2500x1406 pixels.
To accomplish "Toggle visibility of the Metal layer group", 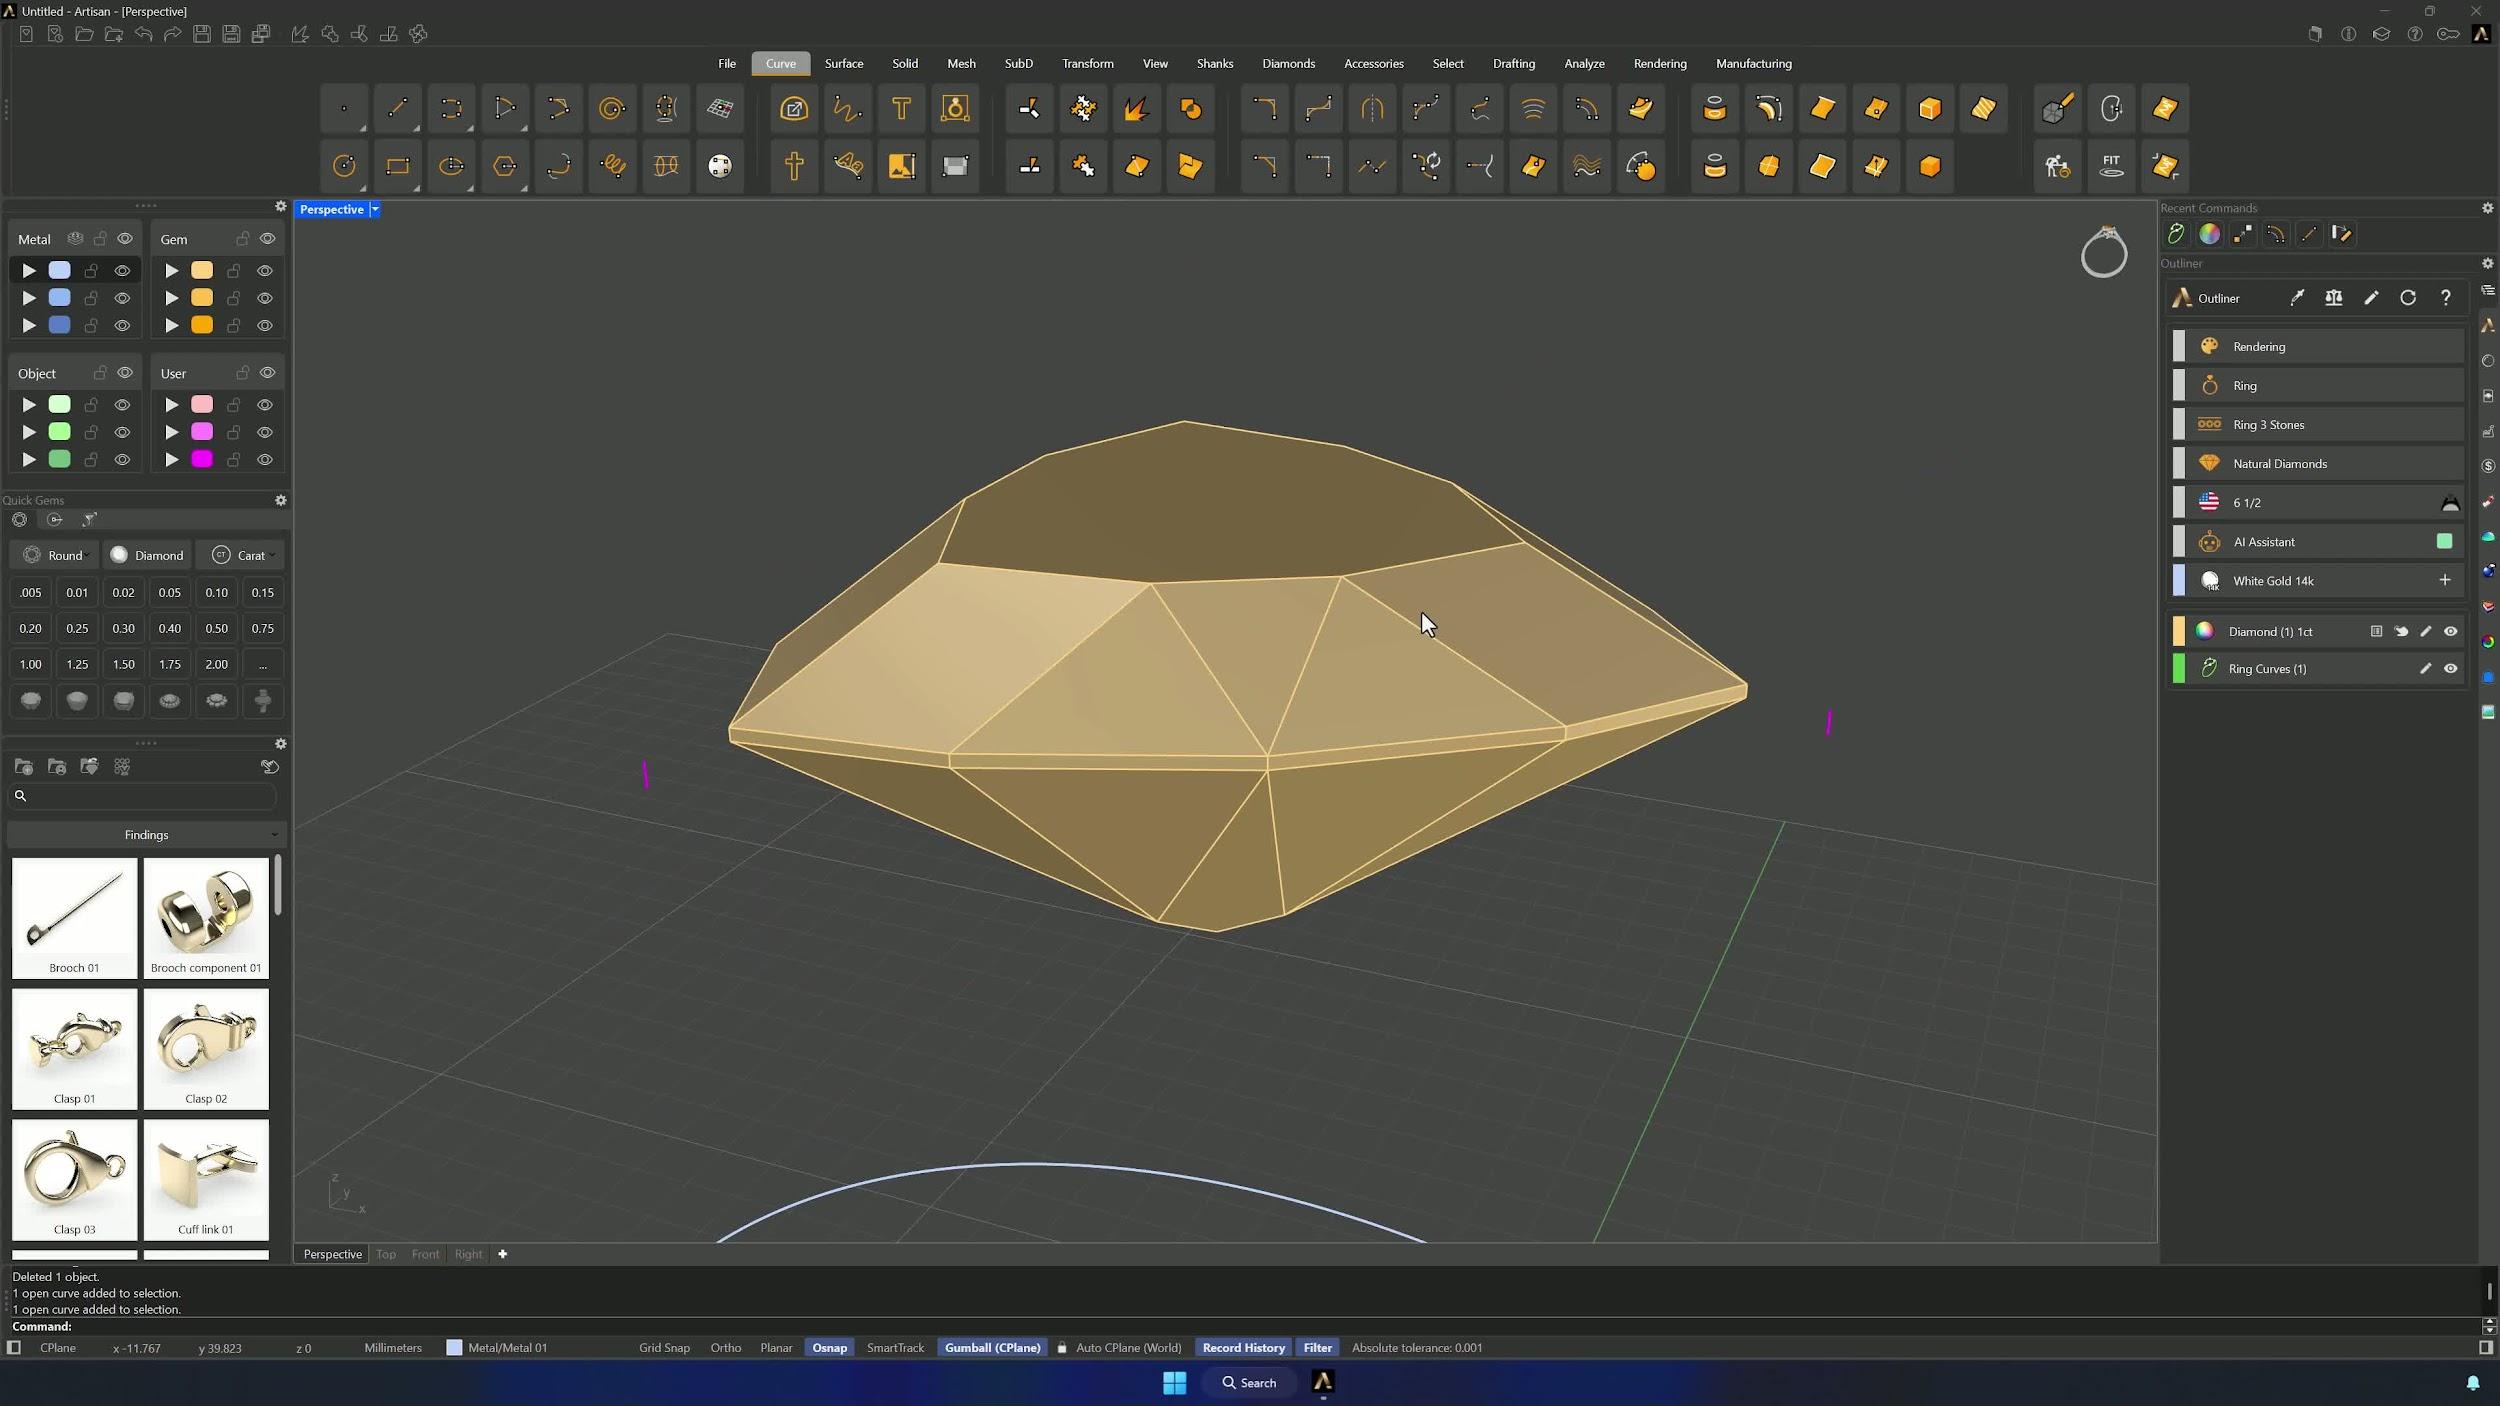I will (125, 239).
